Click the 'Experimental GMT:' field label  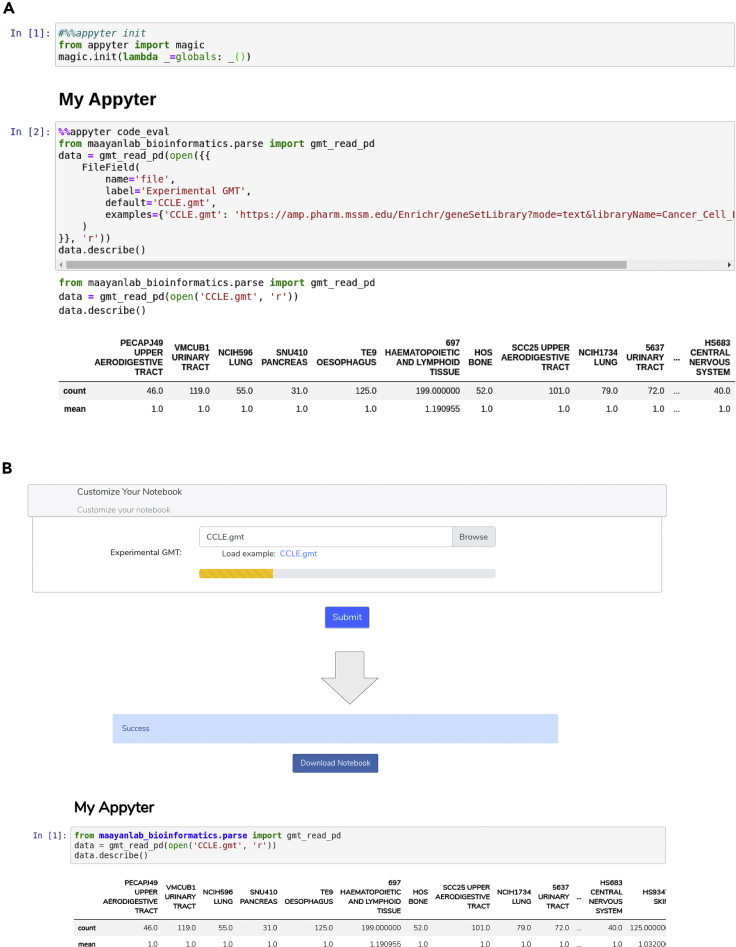[146, 551]
